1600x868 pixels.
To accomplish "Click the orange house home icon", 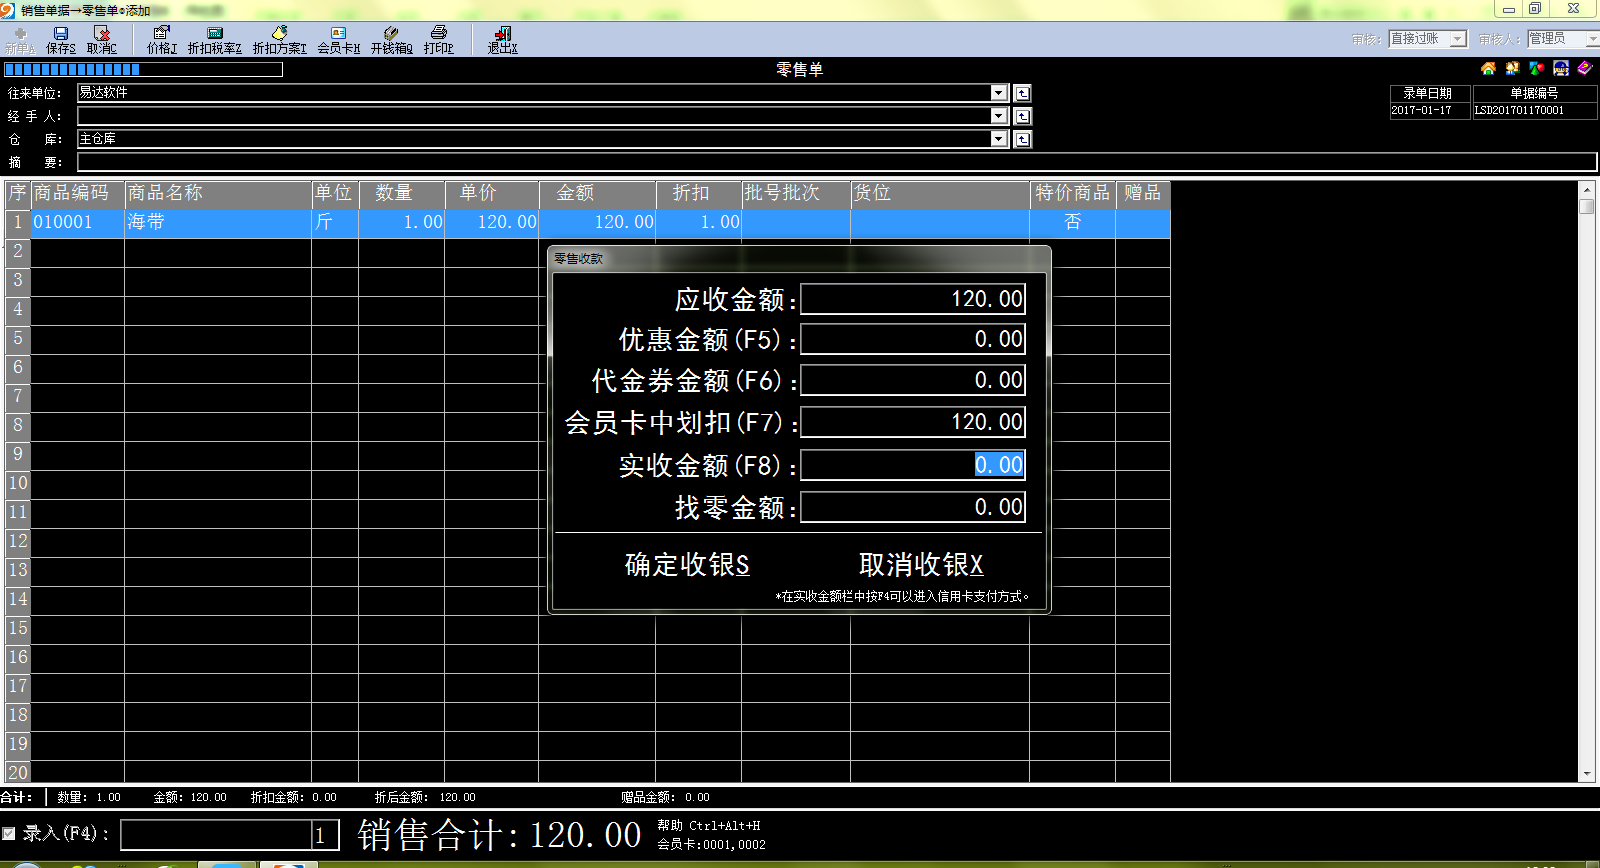I will click(x=1488, y=68).
